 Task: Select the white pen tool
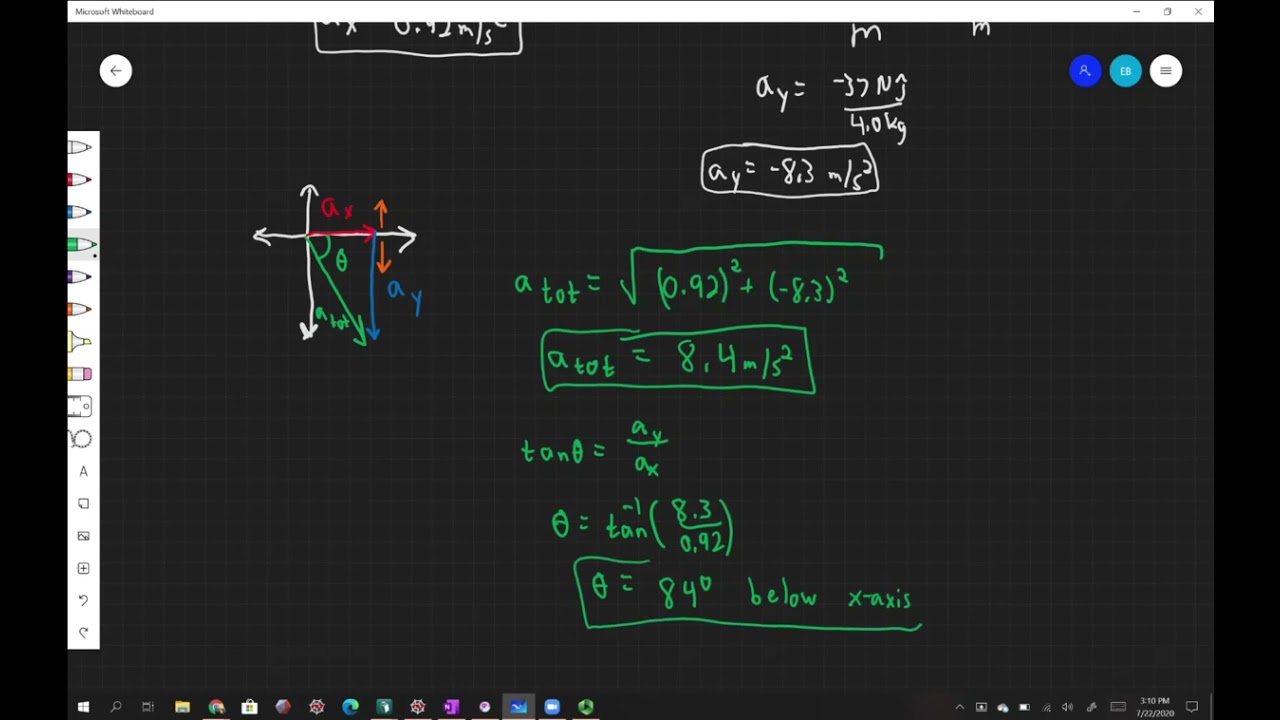[82, 148]
